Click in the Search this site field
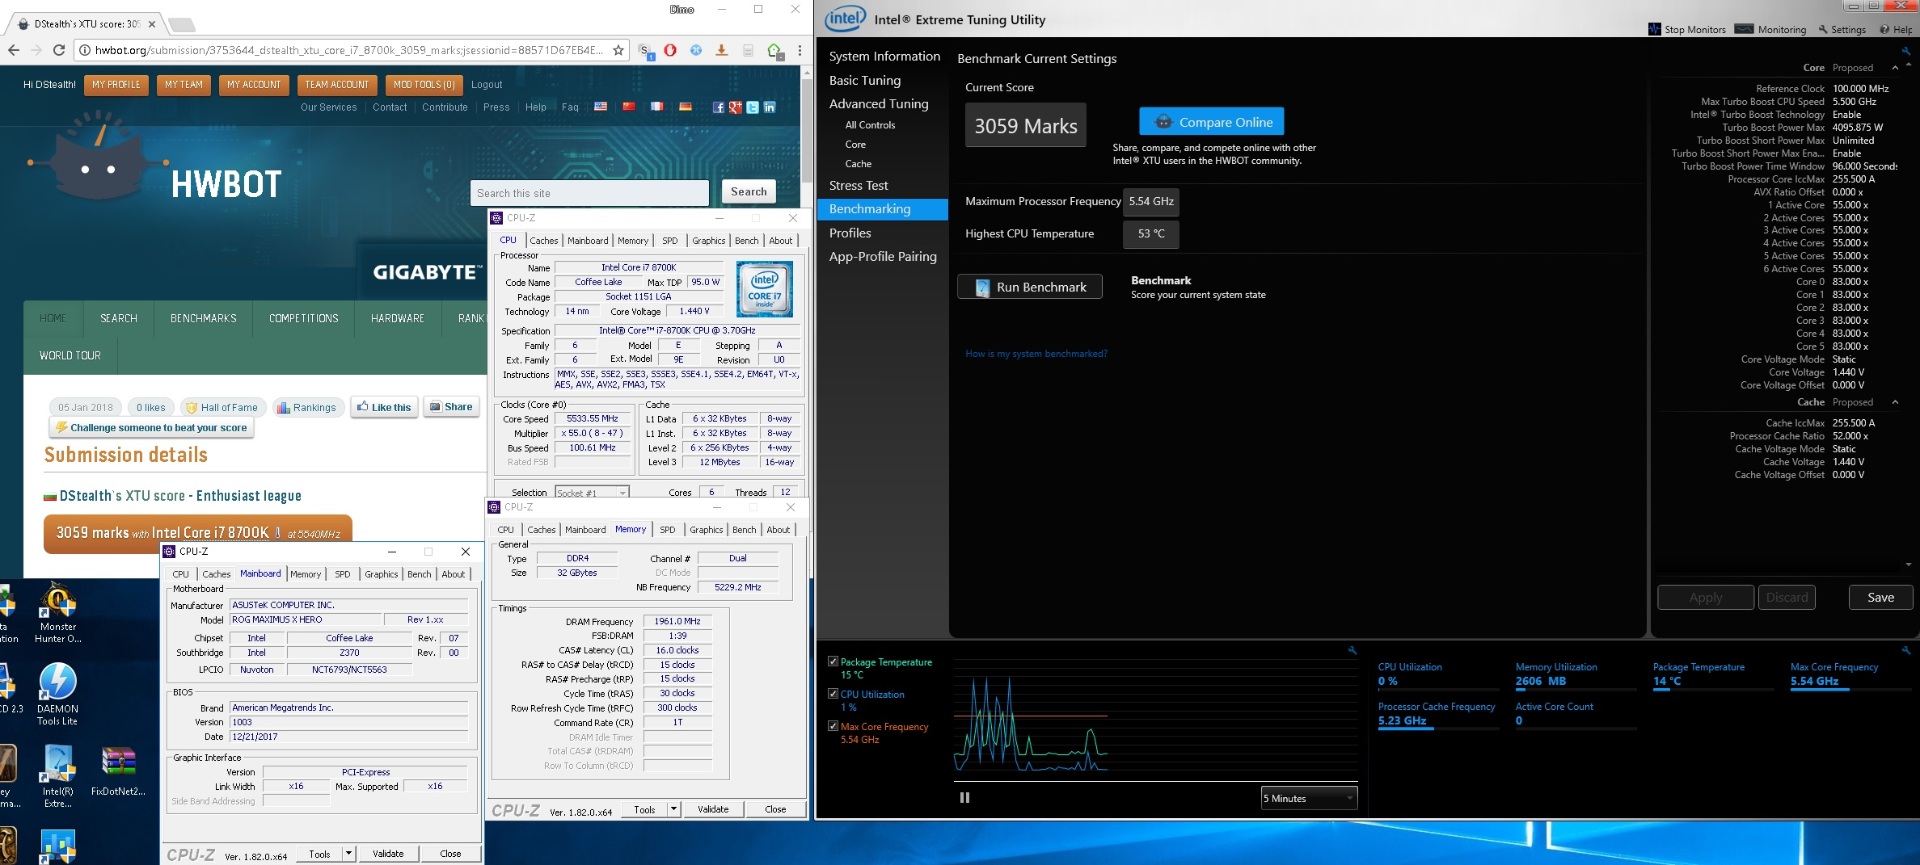Viewport: 1920px width, 865px height. pyautogui.click(x=589, y=193)
